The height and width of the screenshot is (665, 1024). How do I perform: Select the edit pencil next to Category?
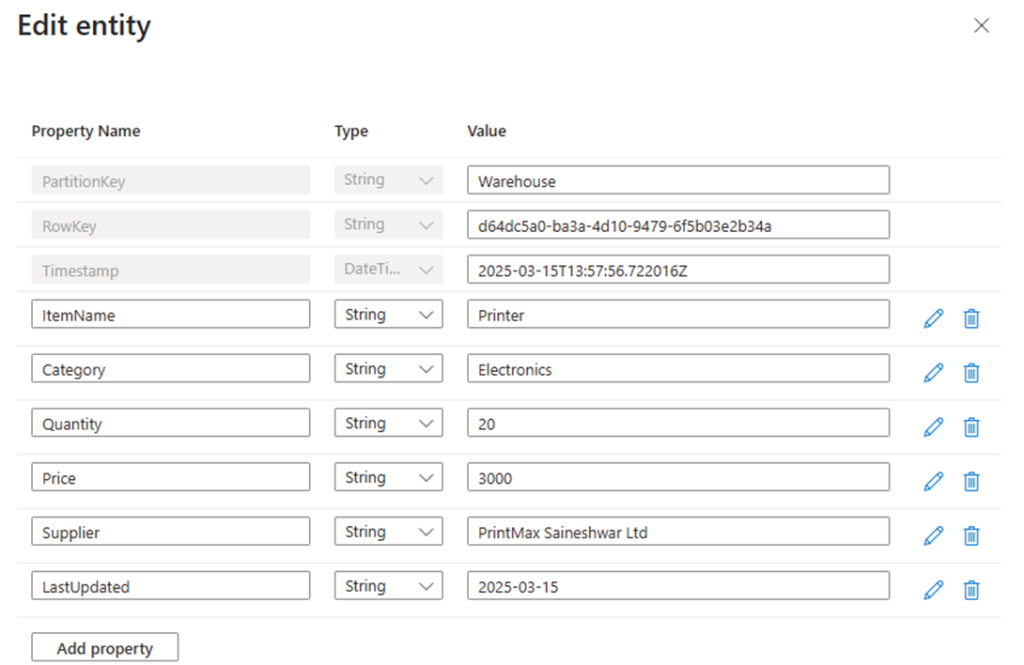(933, 372)
